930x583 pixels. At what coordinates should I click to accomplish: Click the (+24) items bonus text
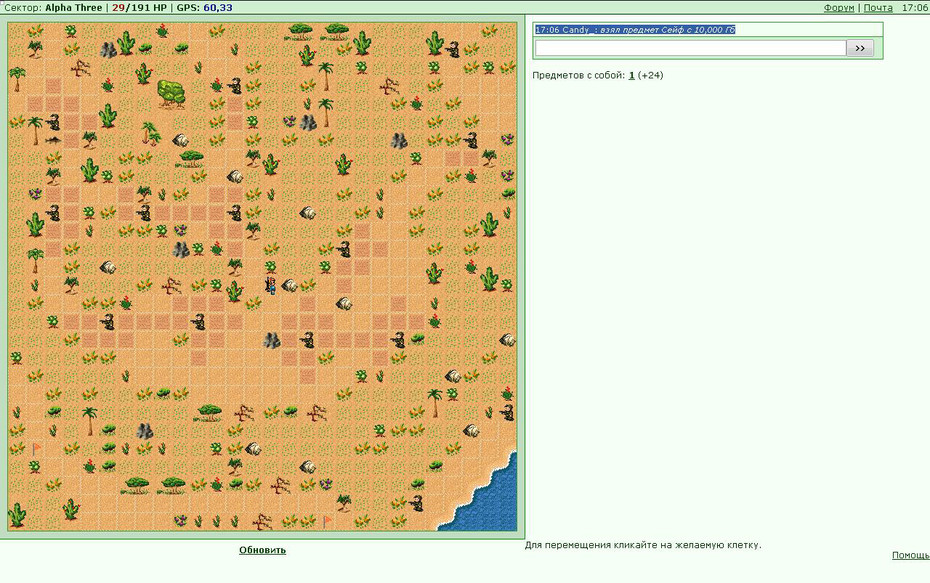point(651,75)
